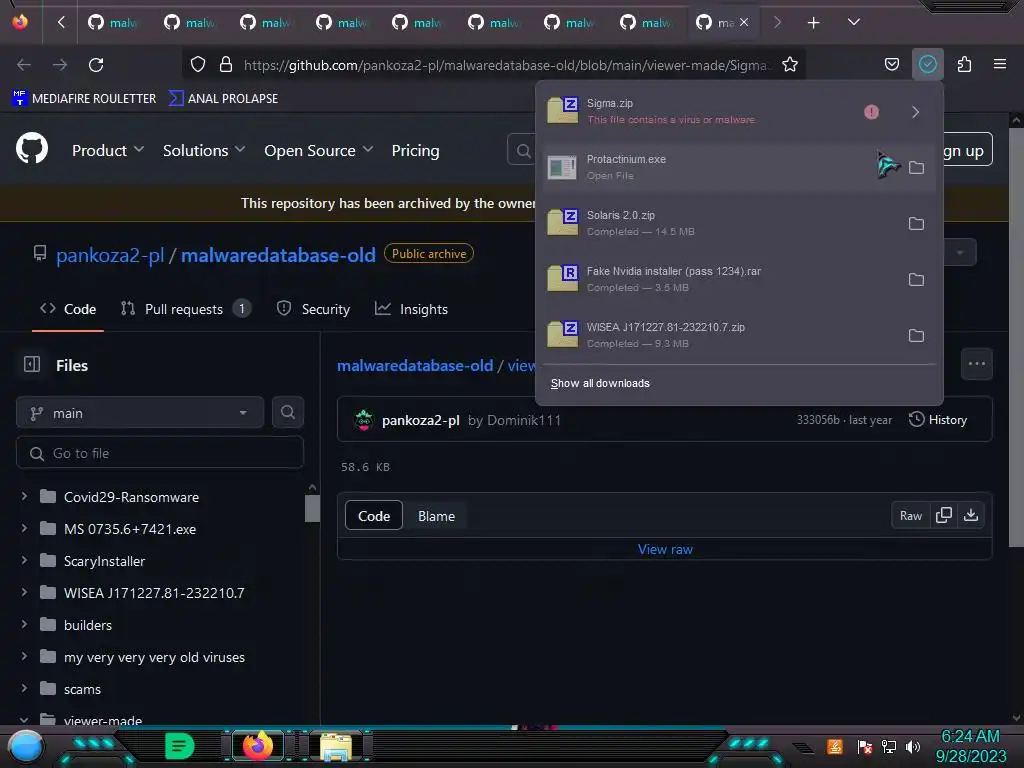This screenshot has height=768, width=1024.
Task: List all tabs dropdown arrow
Action: pyautogui.click(x=853, y=22)
